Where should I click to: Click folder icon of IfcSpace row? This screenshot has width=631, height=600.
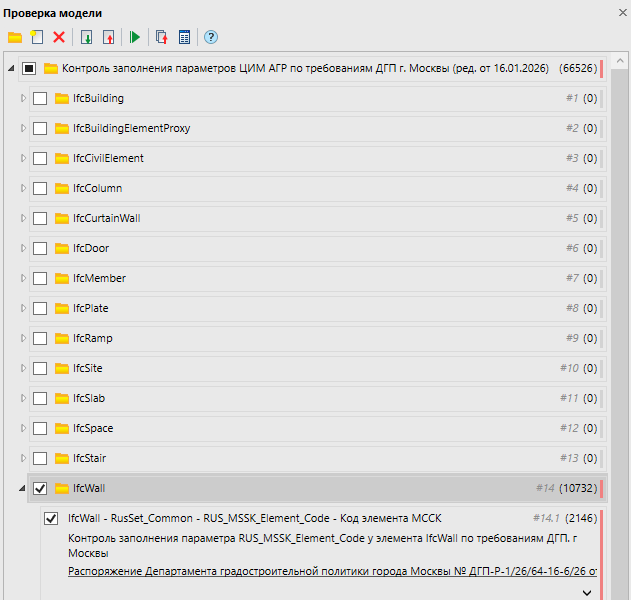tap(62, 429)
